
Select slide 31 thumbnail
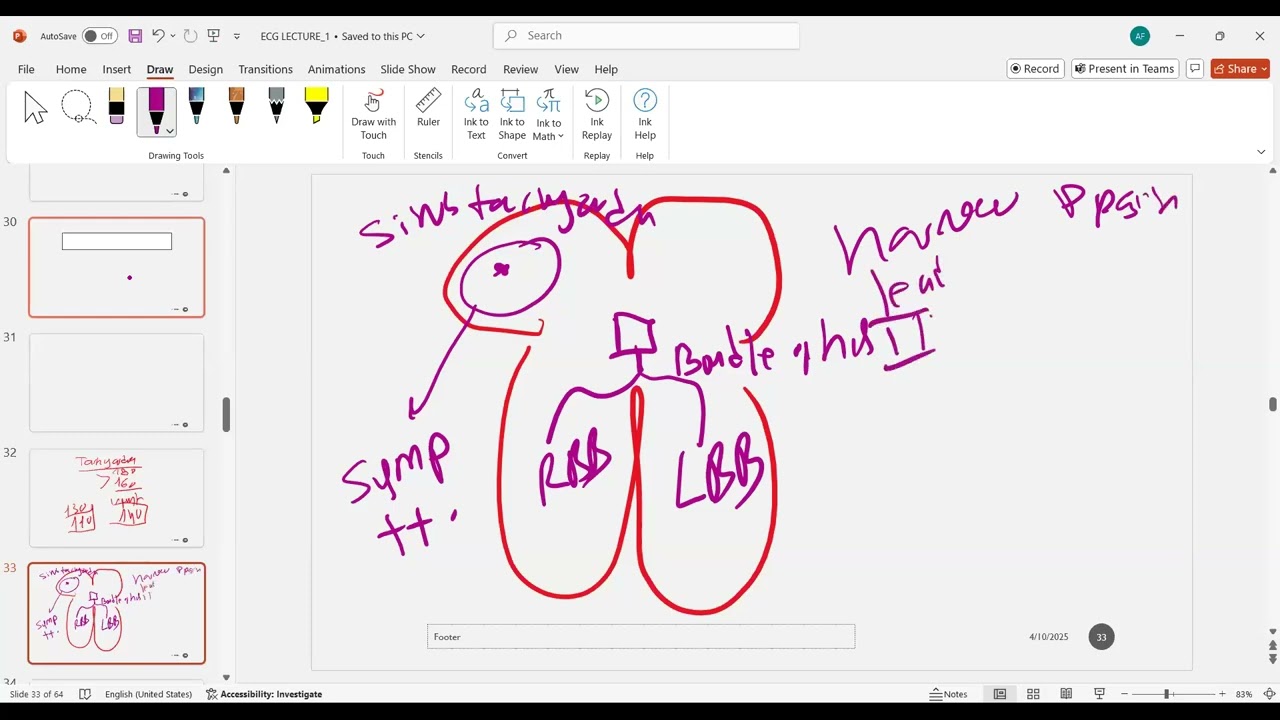point(117,382)
